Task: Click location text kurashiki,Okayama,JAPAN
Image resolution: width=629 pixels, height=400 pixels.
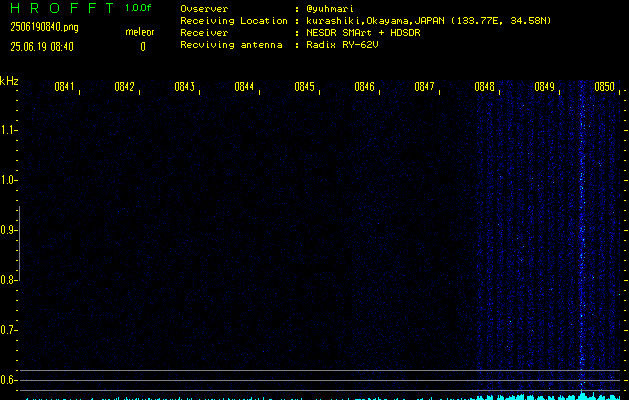Action: click(x=377, y=21)
